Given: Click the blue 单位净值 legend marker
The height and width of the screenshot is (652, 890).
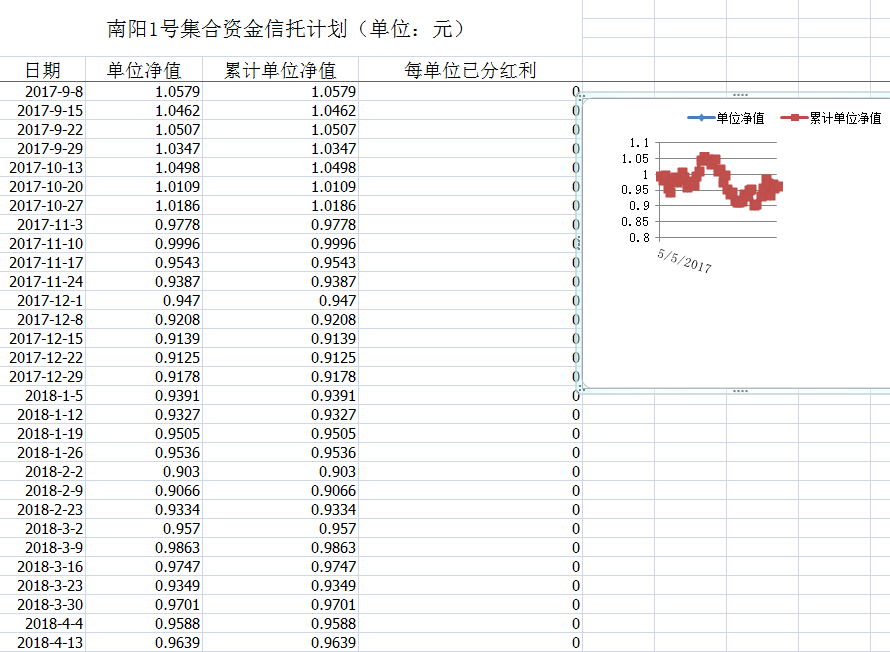Looking at the screenshot, I should [699, 119].
